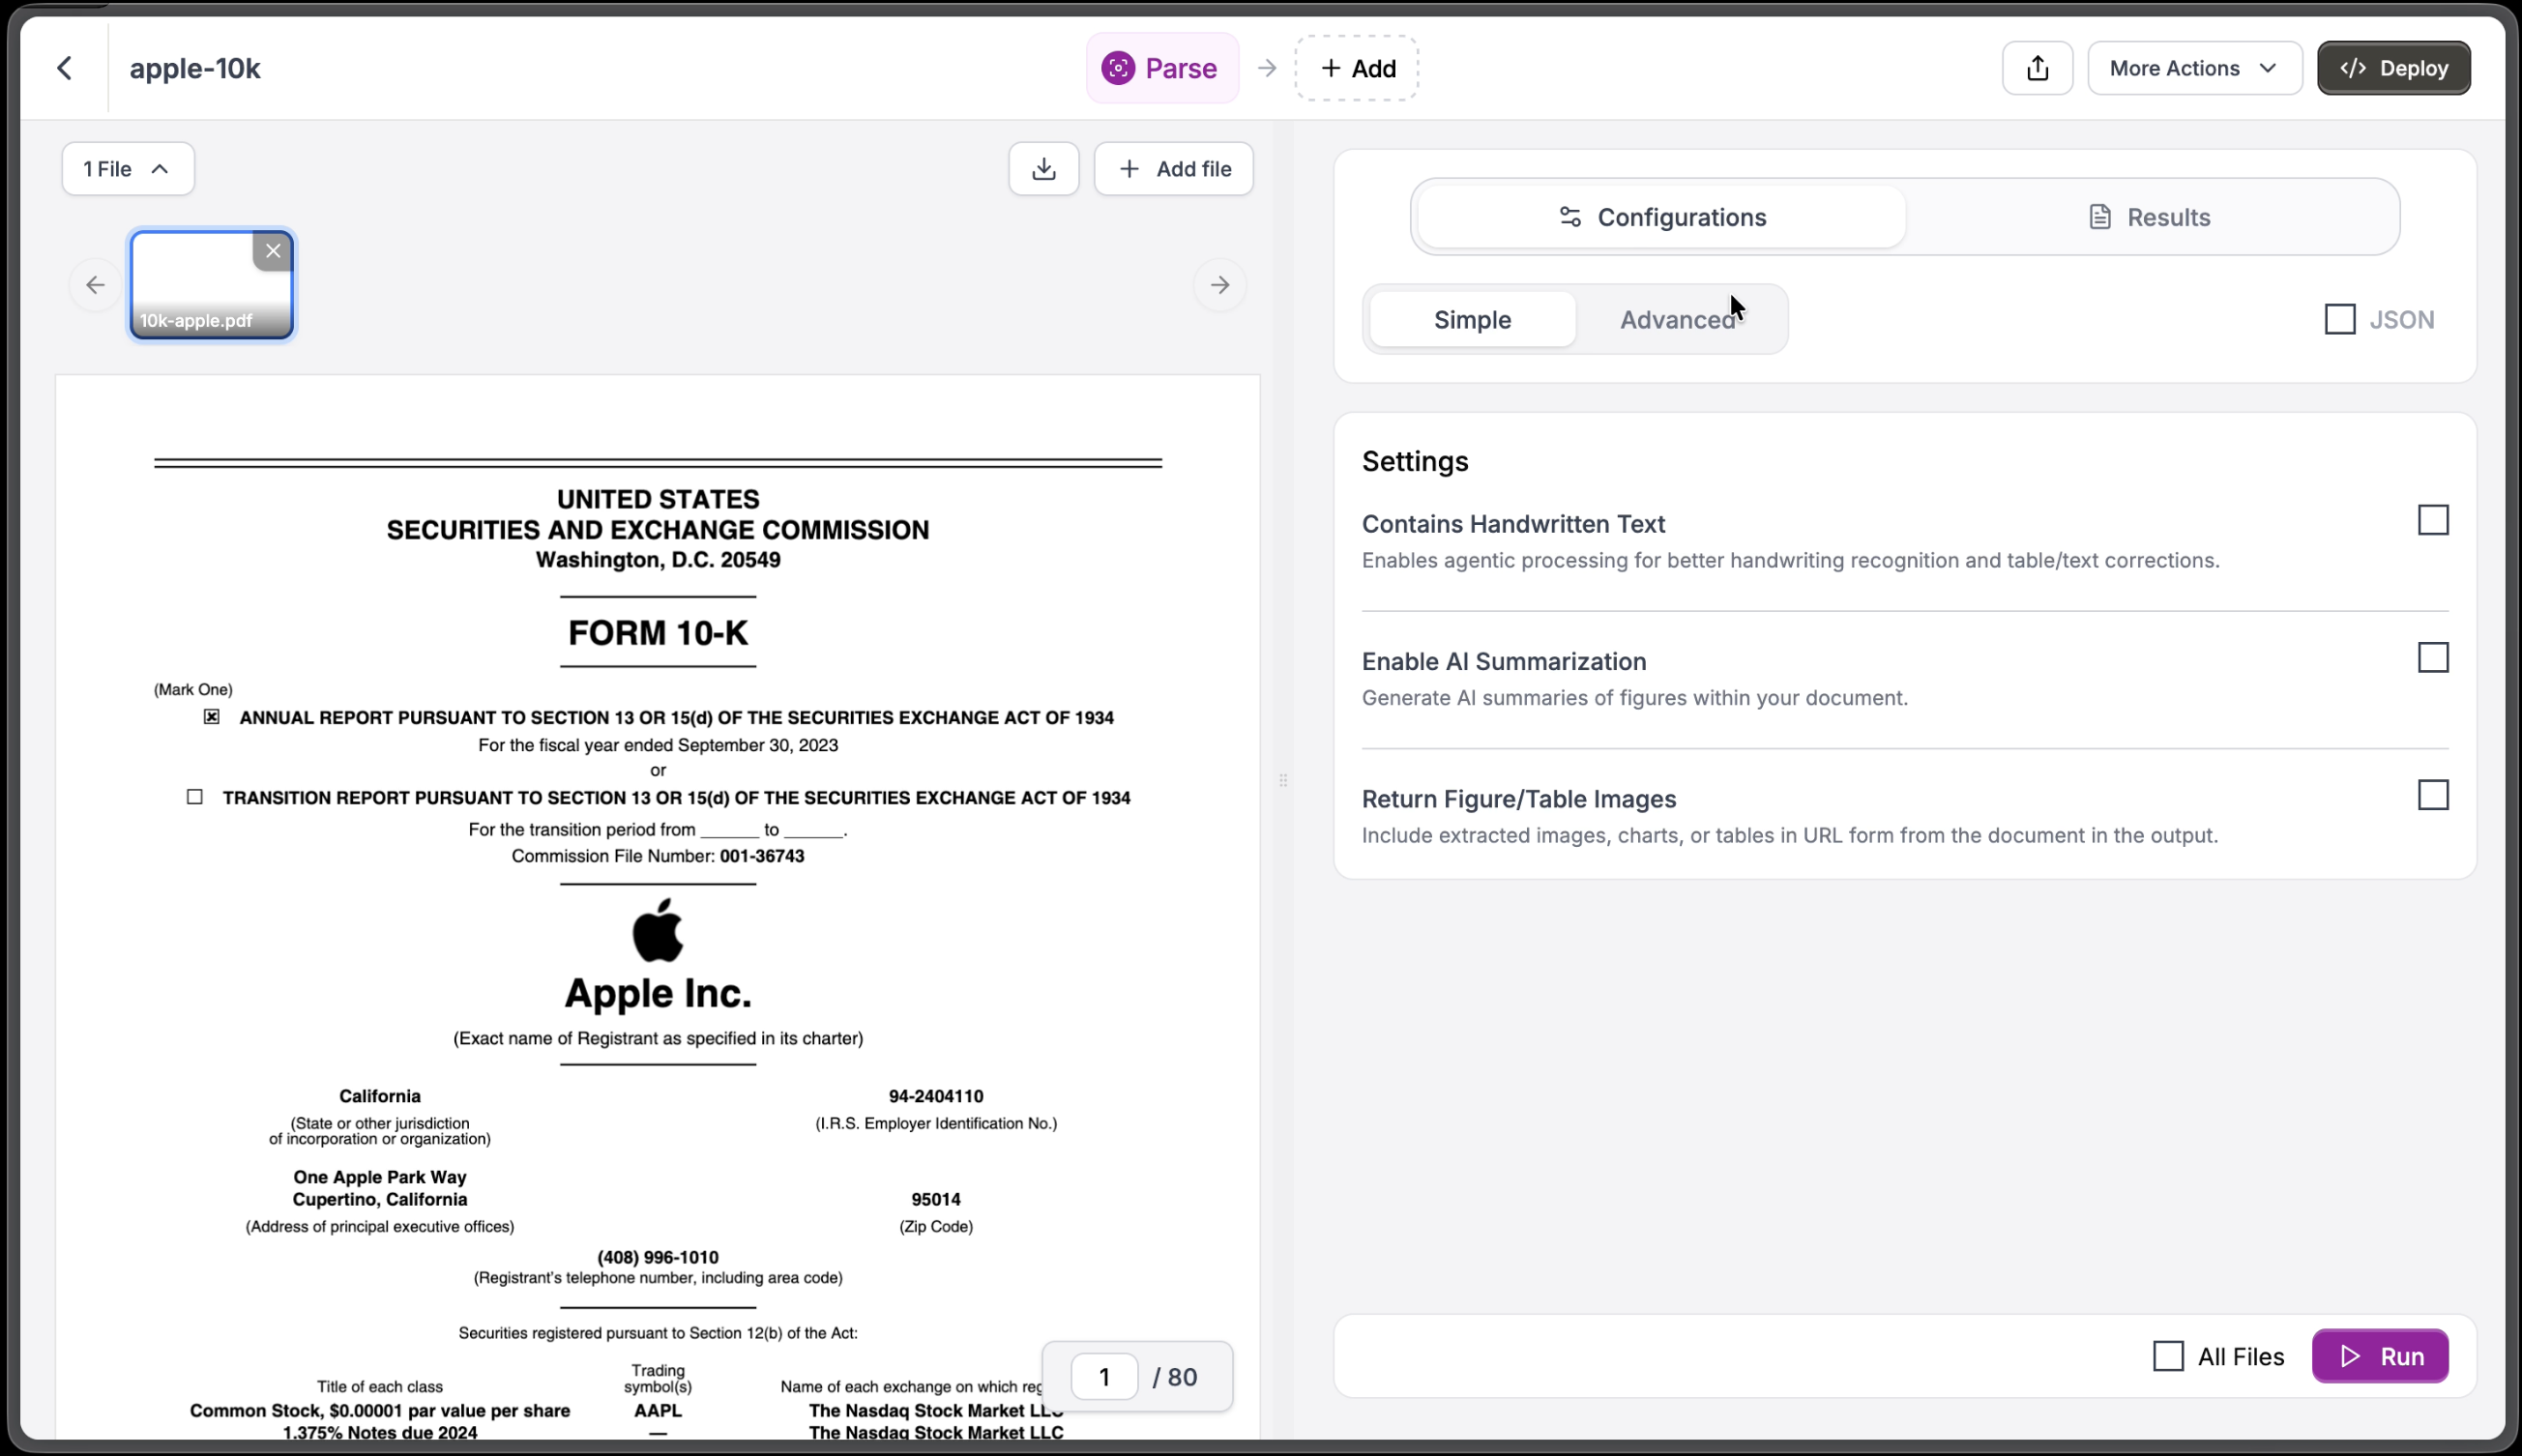Open the share/export dialog
2522x1456 pixels.
tap(2037, 67)
